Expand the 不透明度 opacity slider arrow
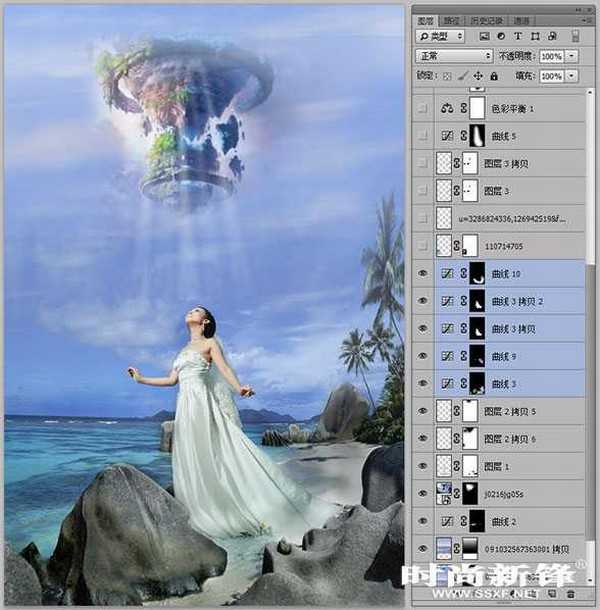600x610 pixels. click(571, 56)
